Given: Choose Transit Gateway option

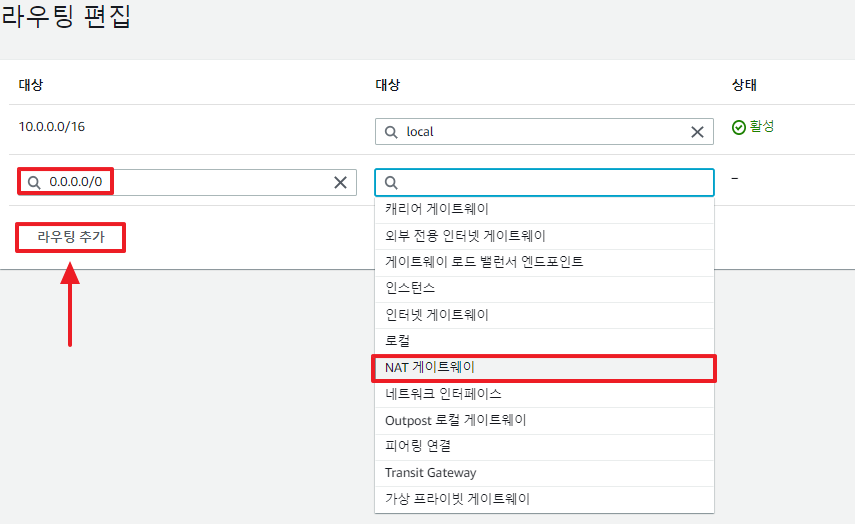Looking at the screenshot, I should point(544,473).
